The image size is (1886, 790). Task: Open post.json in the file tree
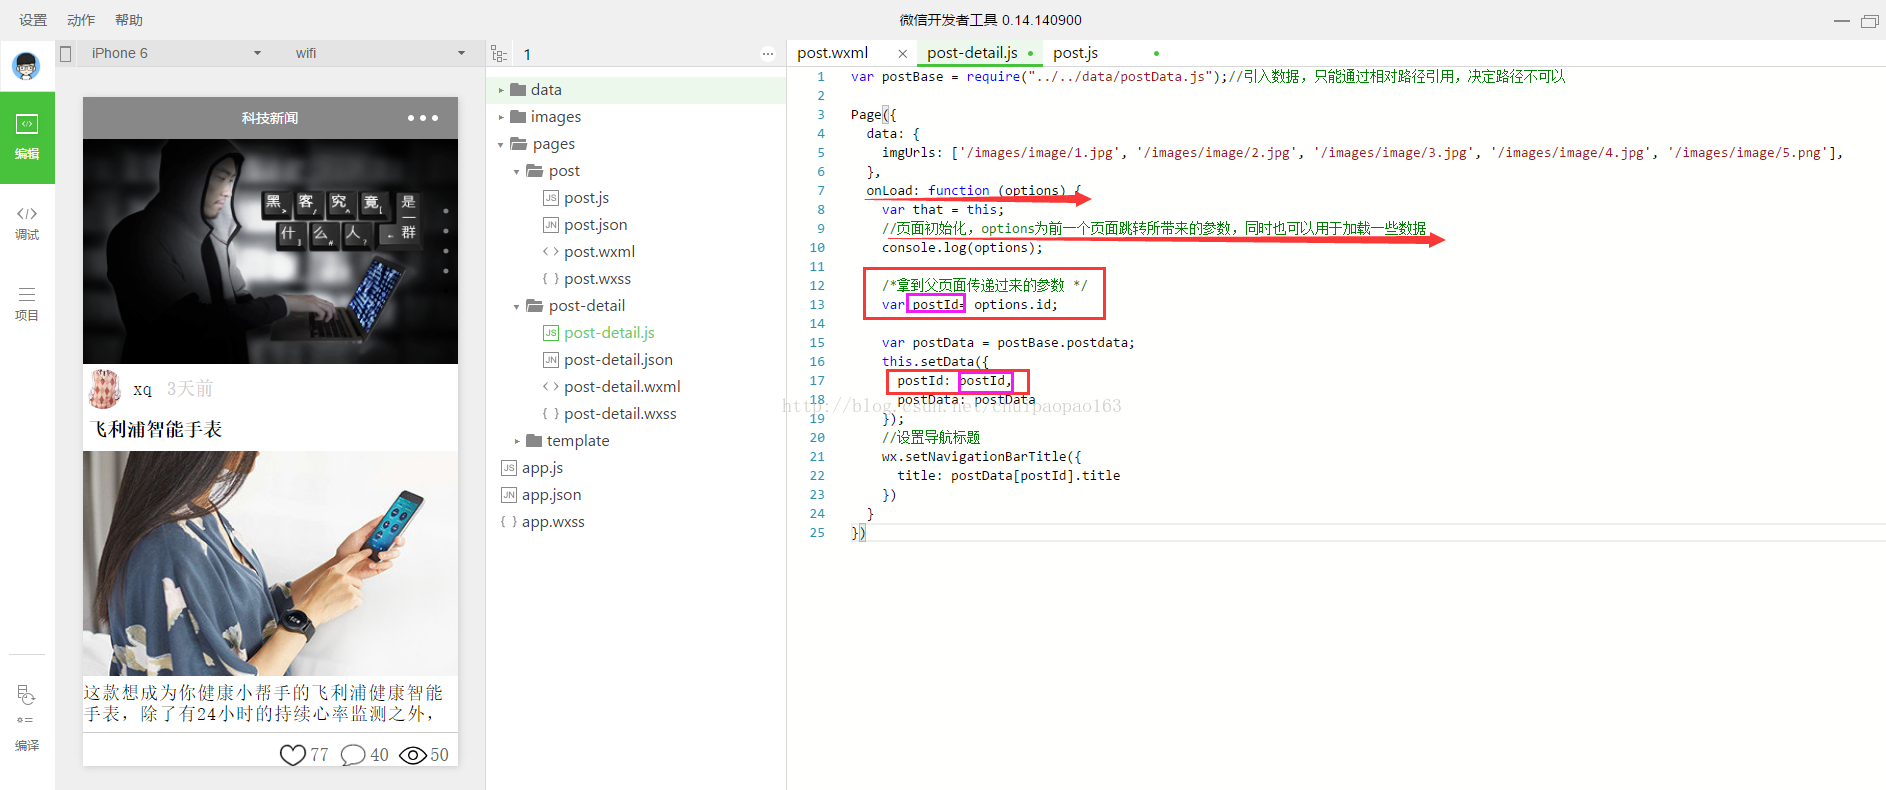coord(595,225)
